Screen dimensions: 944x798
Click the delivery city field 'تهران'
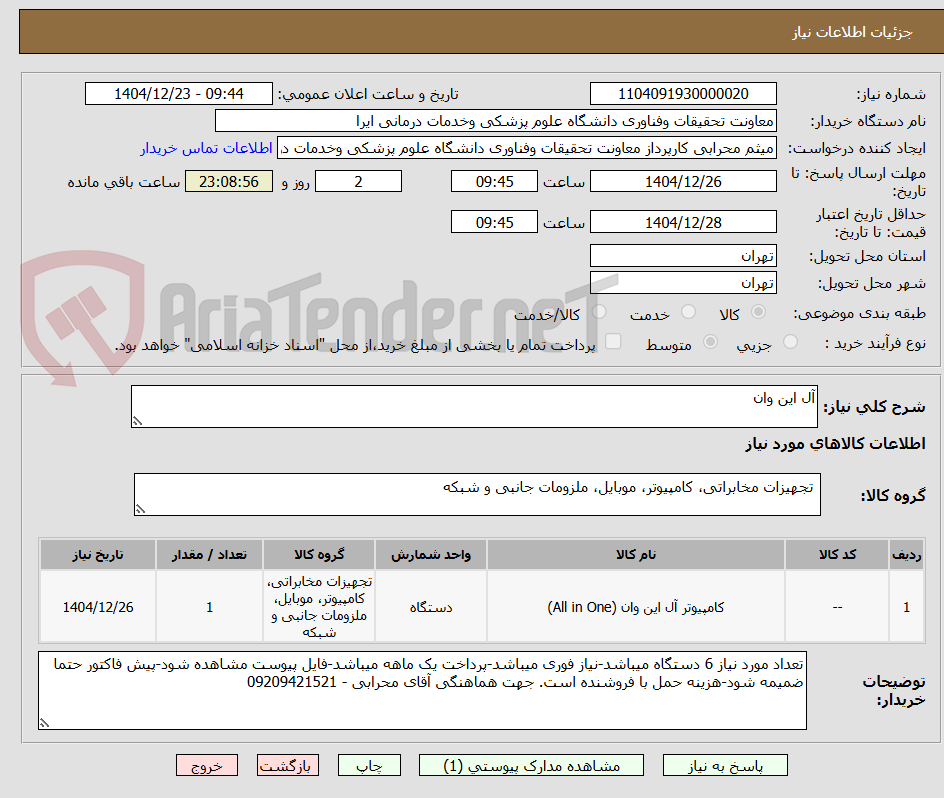point(683,282)
